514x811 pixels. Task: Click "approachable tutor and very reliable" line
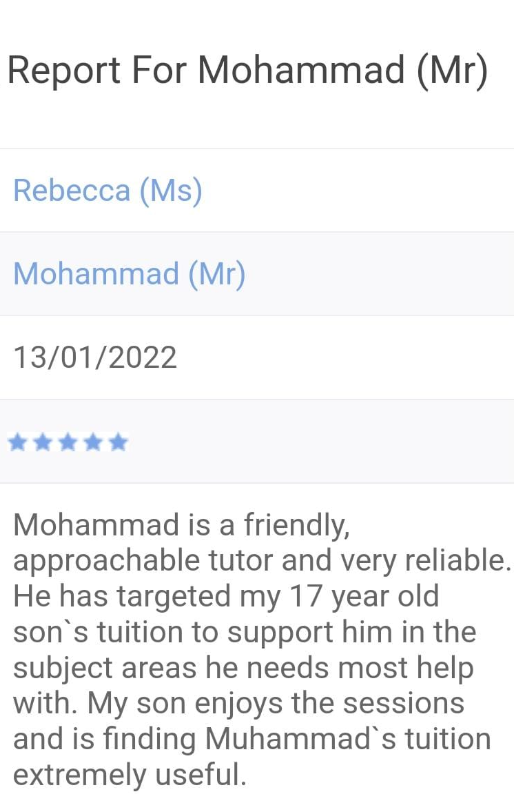pyautogui.click(x=262, y=561)
